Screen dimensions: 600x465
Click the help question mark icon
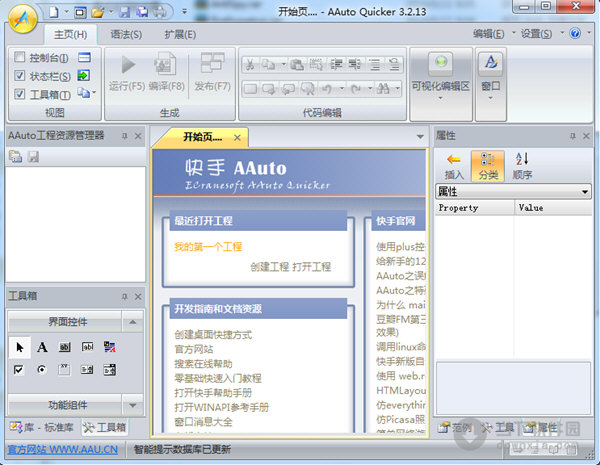point(575,34)
